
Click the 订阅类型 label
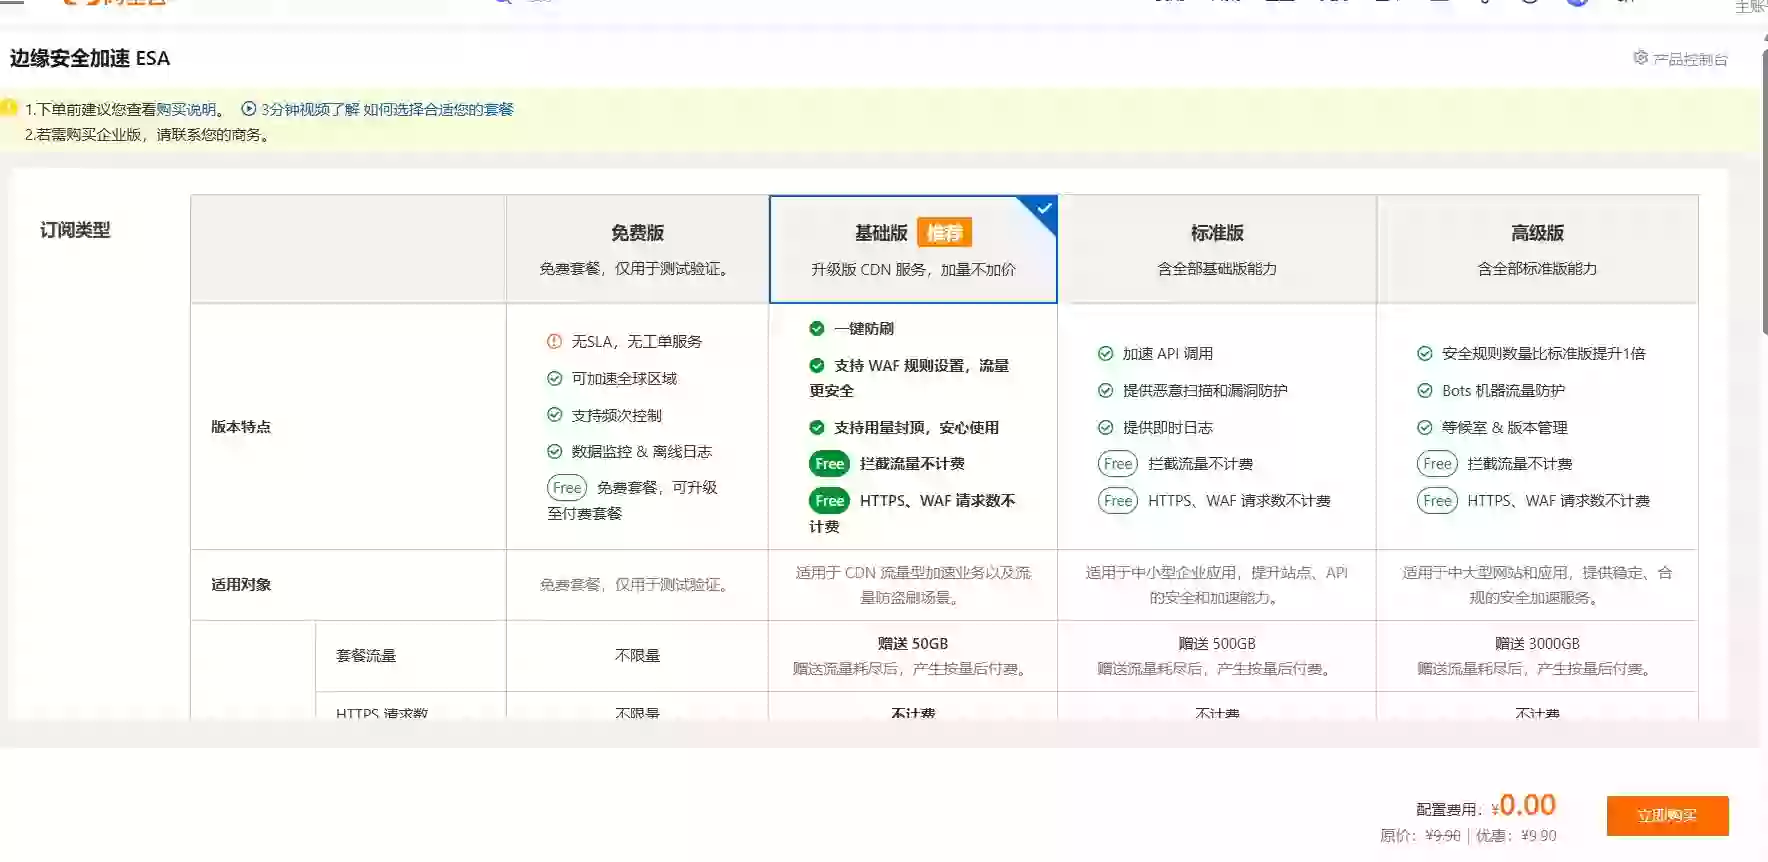75,230
